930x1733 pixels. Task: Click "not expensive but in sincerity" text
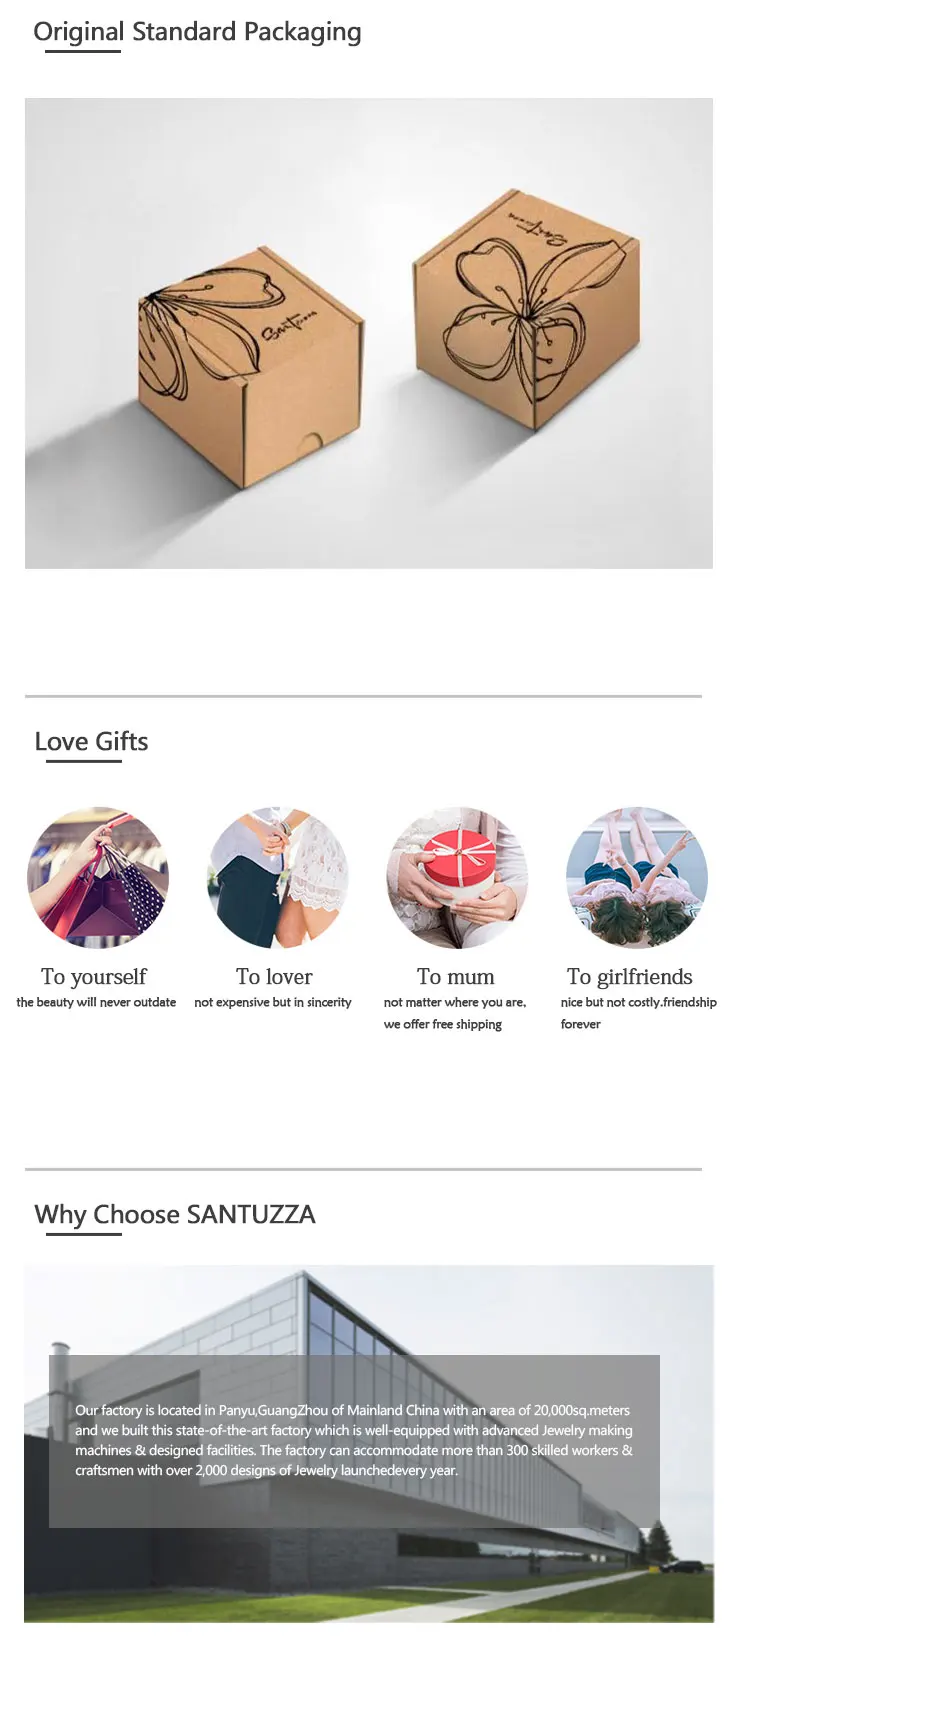273,1002
